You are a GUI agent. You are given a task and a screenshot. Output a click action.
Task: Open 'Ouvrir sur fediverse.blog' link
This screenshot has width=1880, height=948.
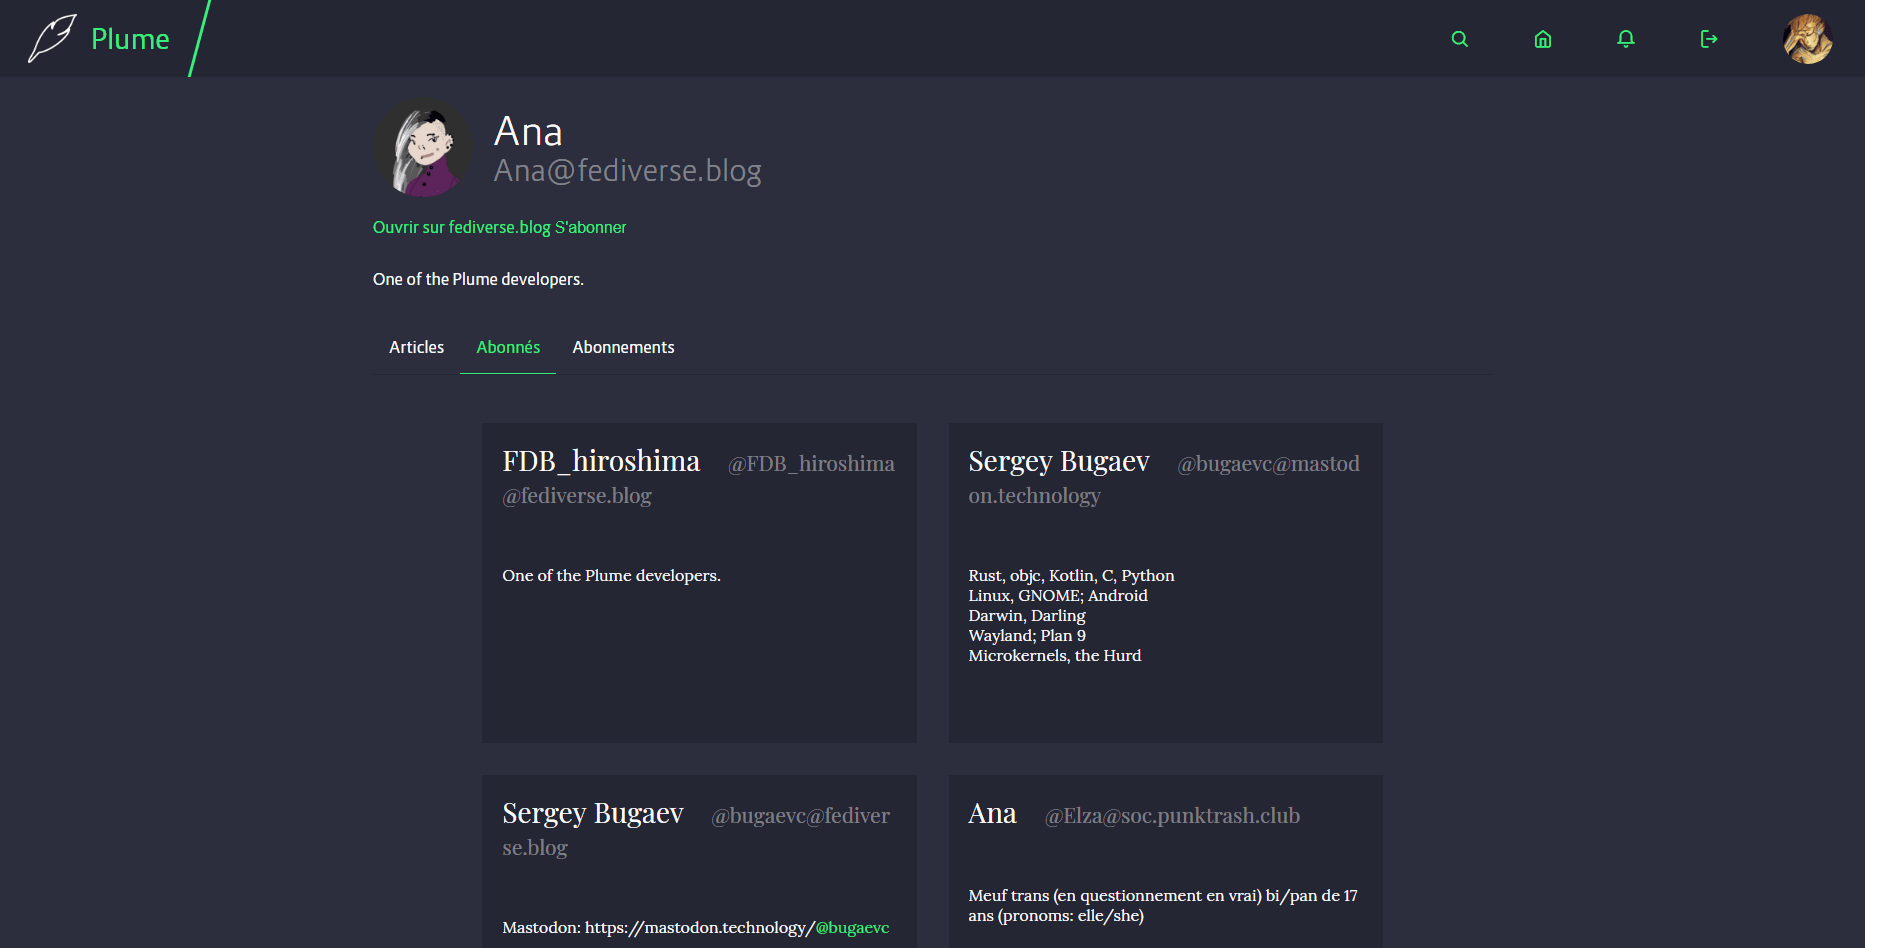pos(462,227)
